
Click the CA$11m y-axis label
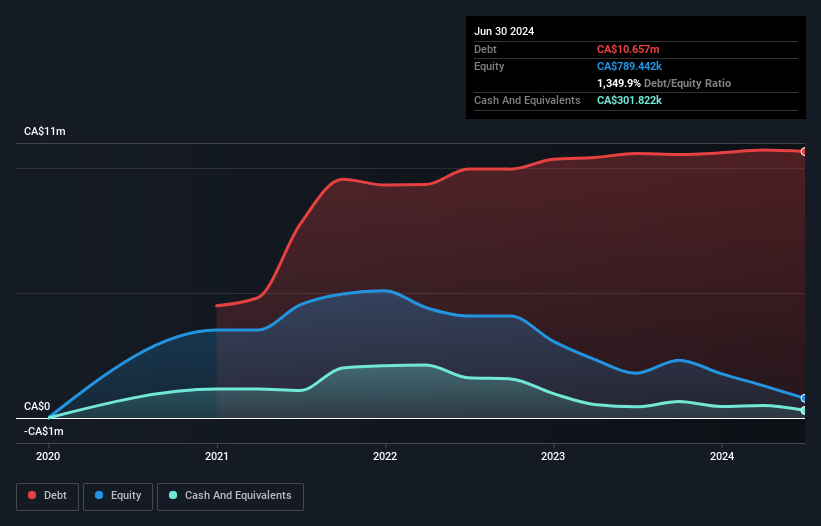coord(45,131)
